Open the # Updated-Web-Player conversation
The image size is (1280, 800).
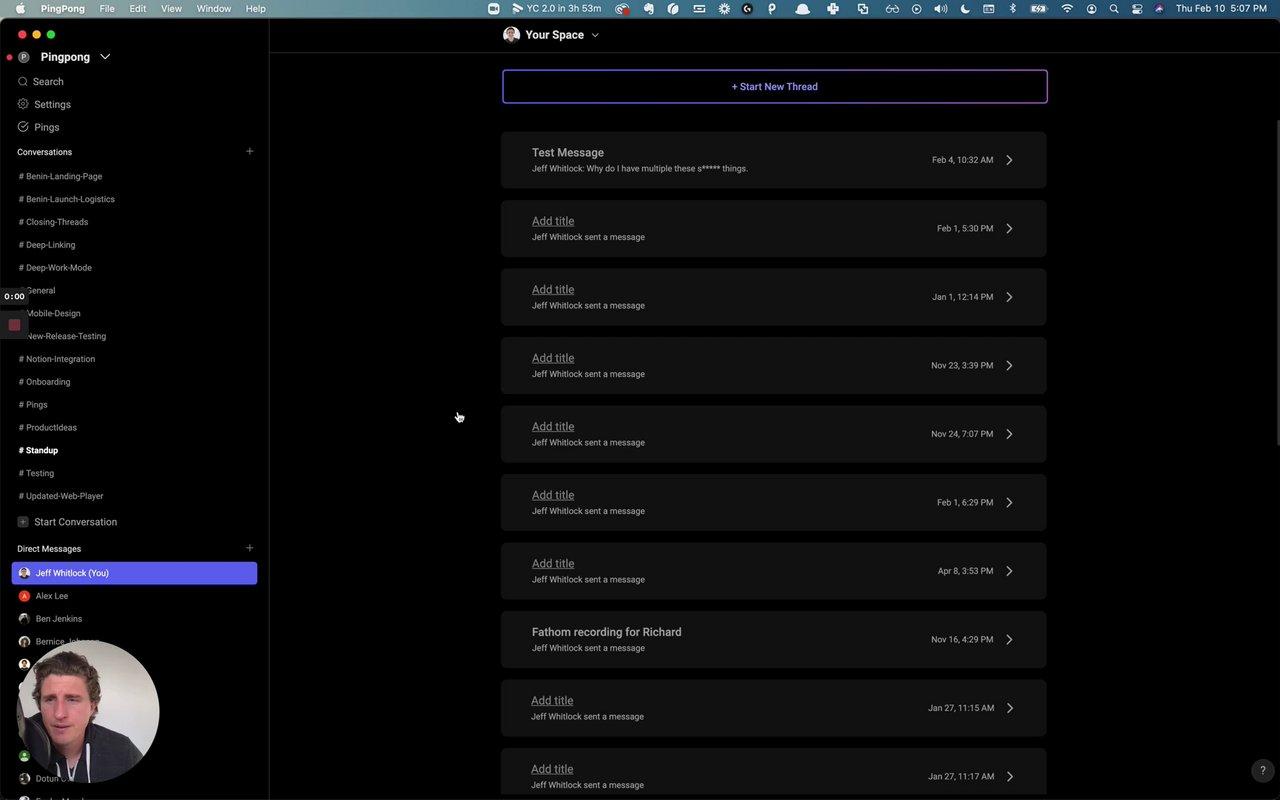(x=61, y=496)
